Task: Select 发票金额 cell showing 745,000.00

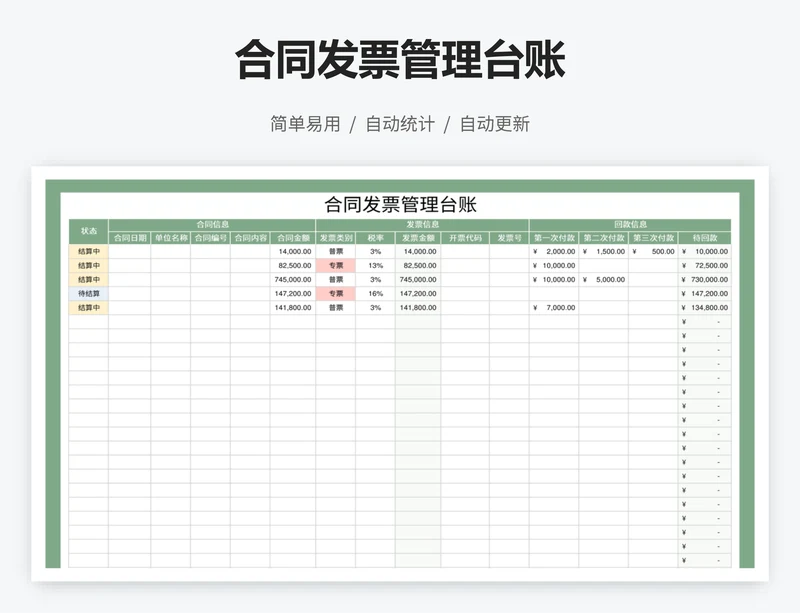Action: [x=418, y=280]
